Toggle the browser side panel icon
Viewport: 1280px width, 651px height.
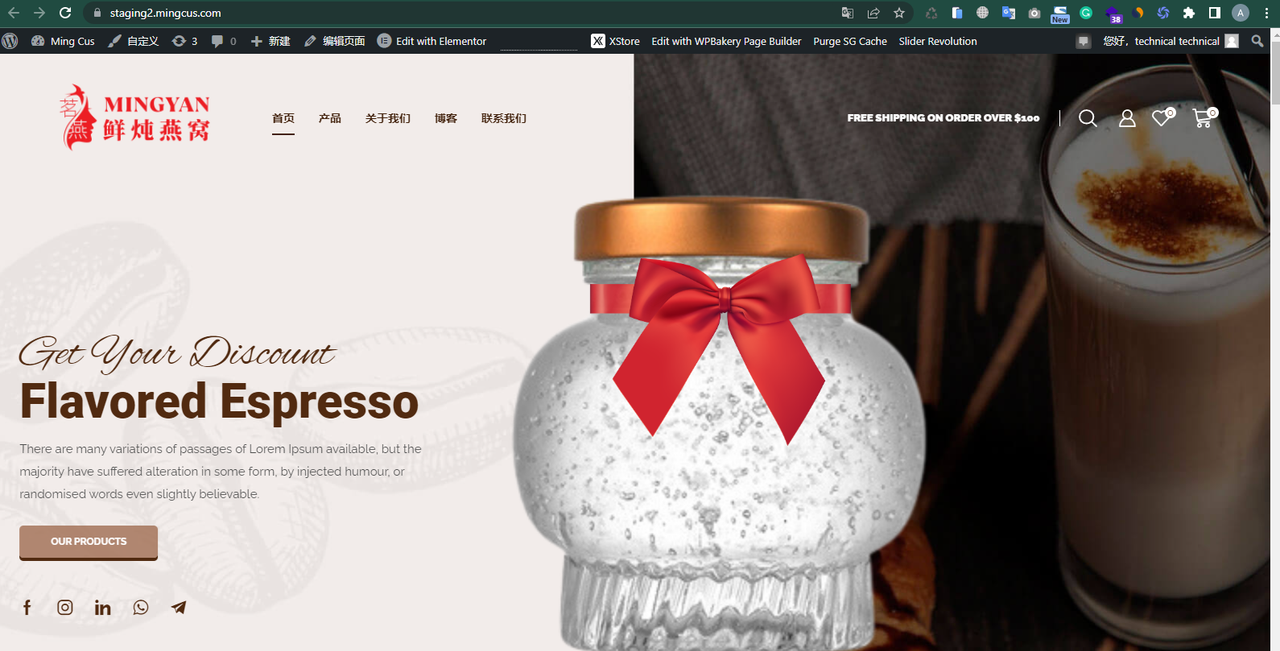1214,13
